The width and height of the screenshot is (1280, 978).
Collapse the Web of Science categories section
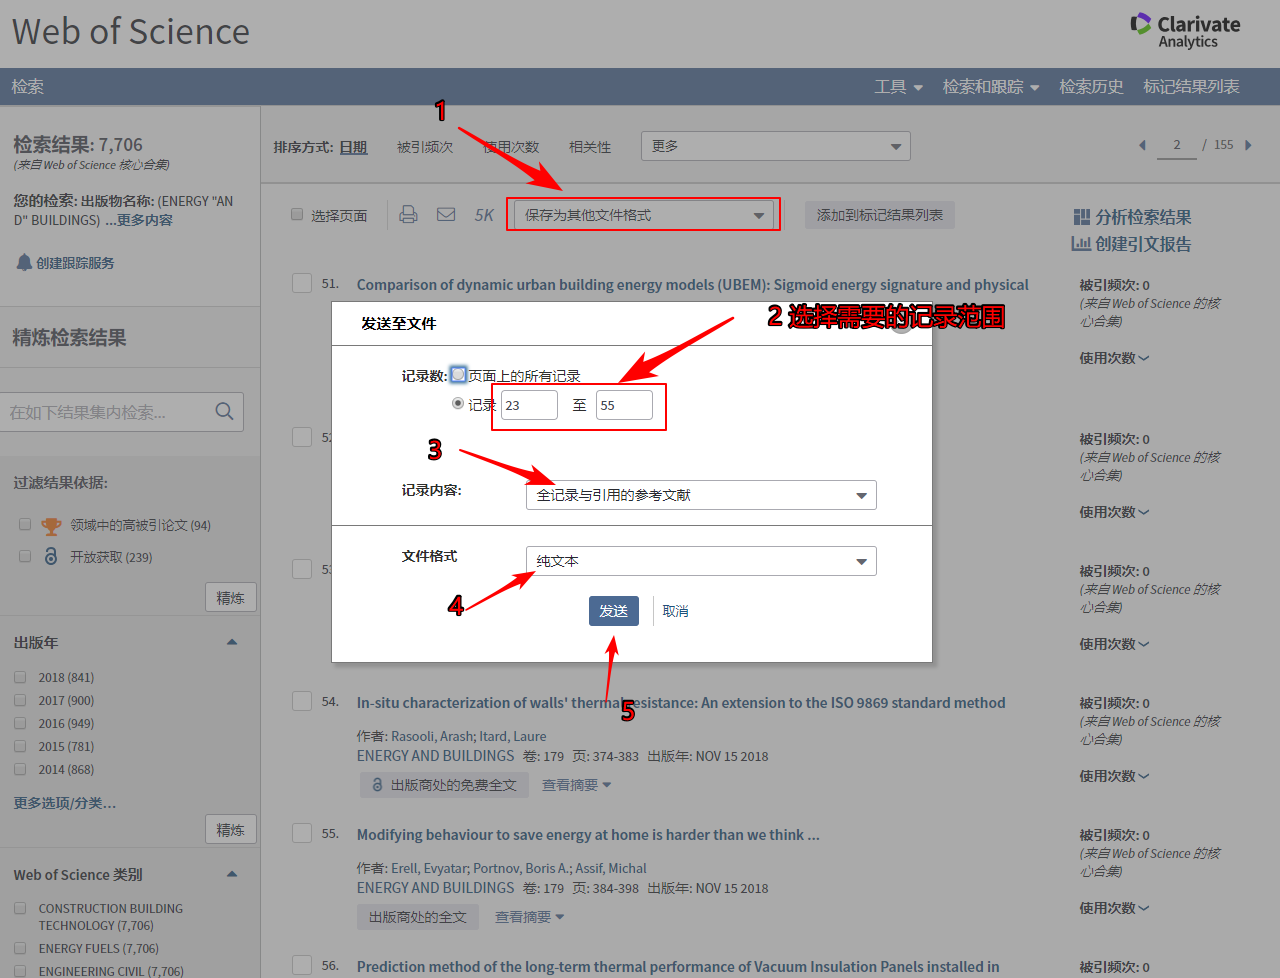pos(232,874)
